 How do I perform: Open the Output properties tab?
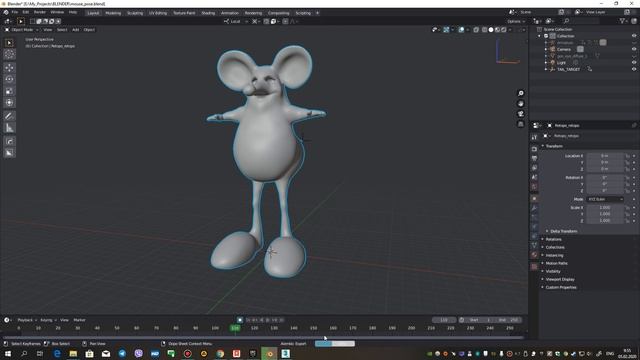tap(534, 158)
